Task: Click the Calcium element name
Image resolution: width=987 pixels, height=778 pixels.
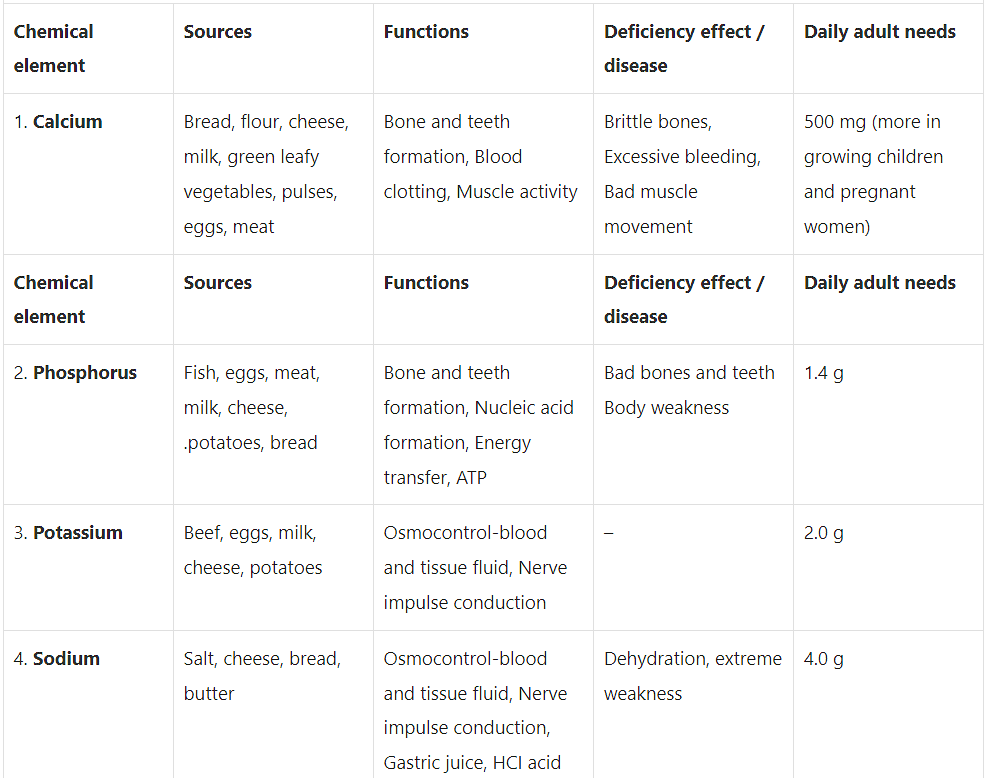Action: [67, 122]
